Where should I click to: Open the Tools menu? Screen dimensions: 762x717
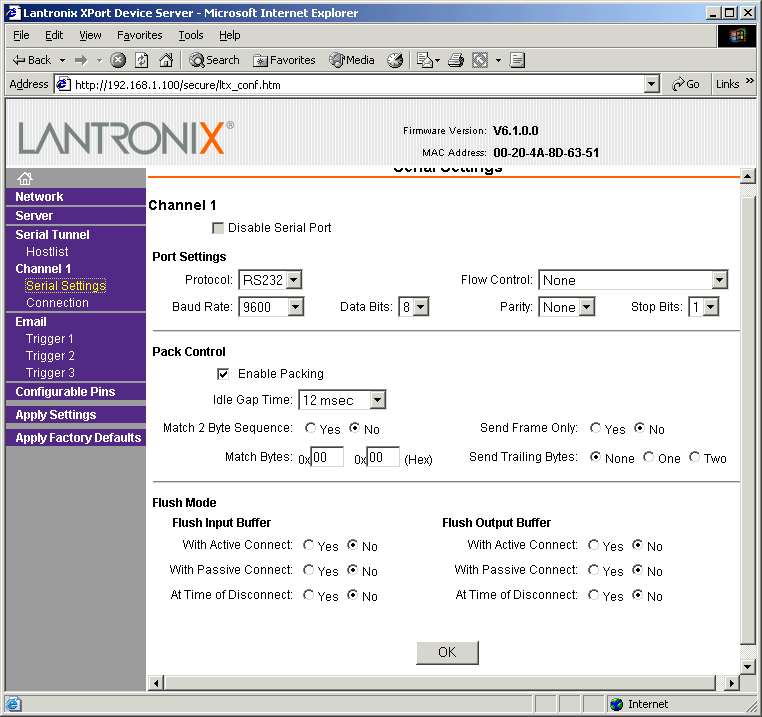(x=190, y=35)
